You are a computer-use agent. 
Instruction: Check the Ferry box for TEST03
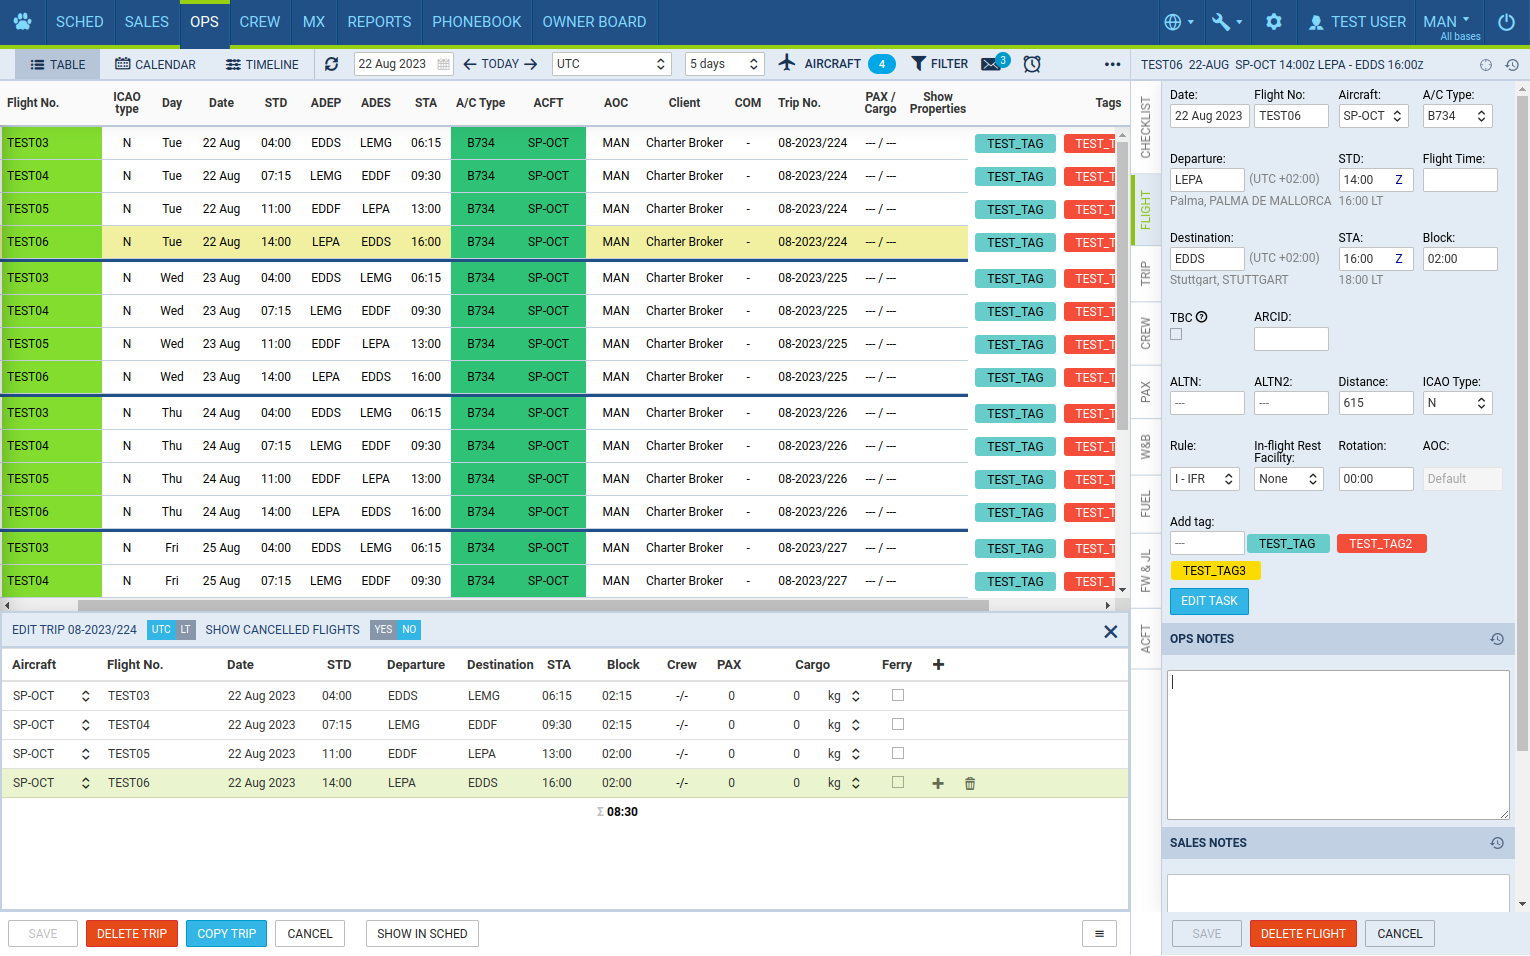(x=898, y=695)
